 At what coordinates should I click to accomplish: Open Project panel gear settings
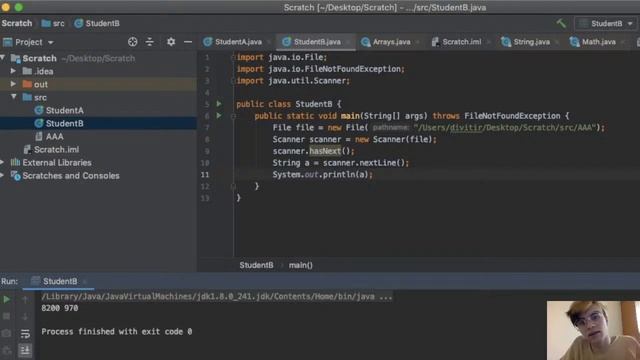(171, 42)
